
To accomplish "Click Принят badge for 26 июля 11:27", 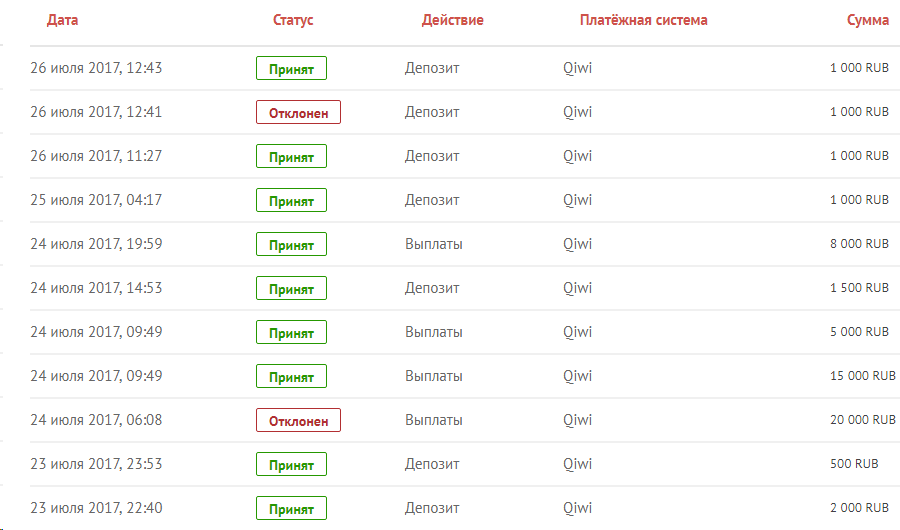I will [292, 156].
